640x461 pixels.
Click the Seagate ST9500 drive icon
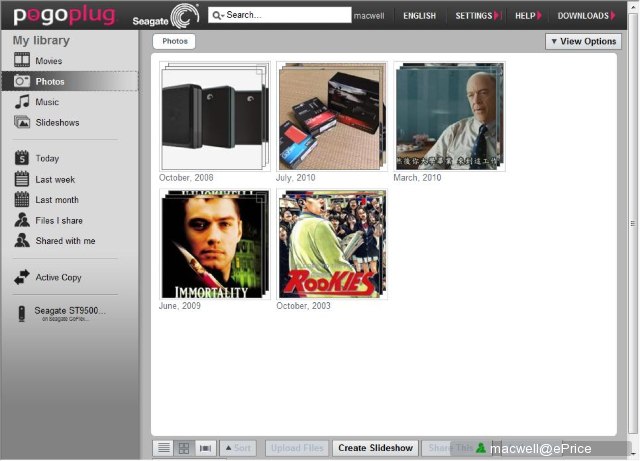[22, 314]
